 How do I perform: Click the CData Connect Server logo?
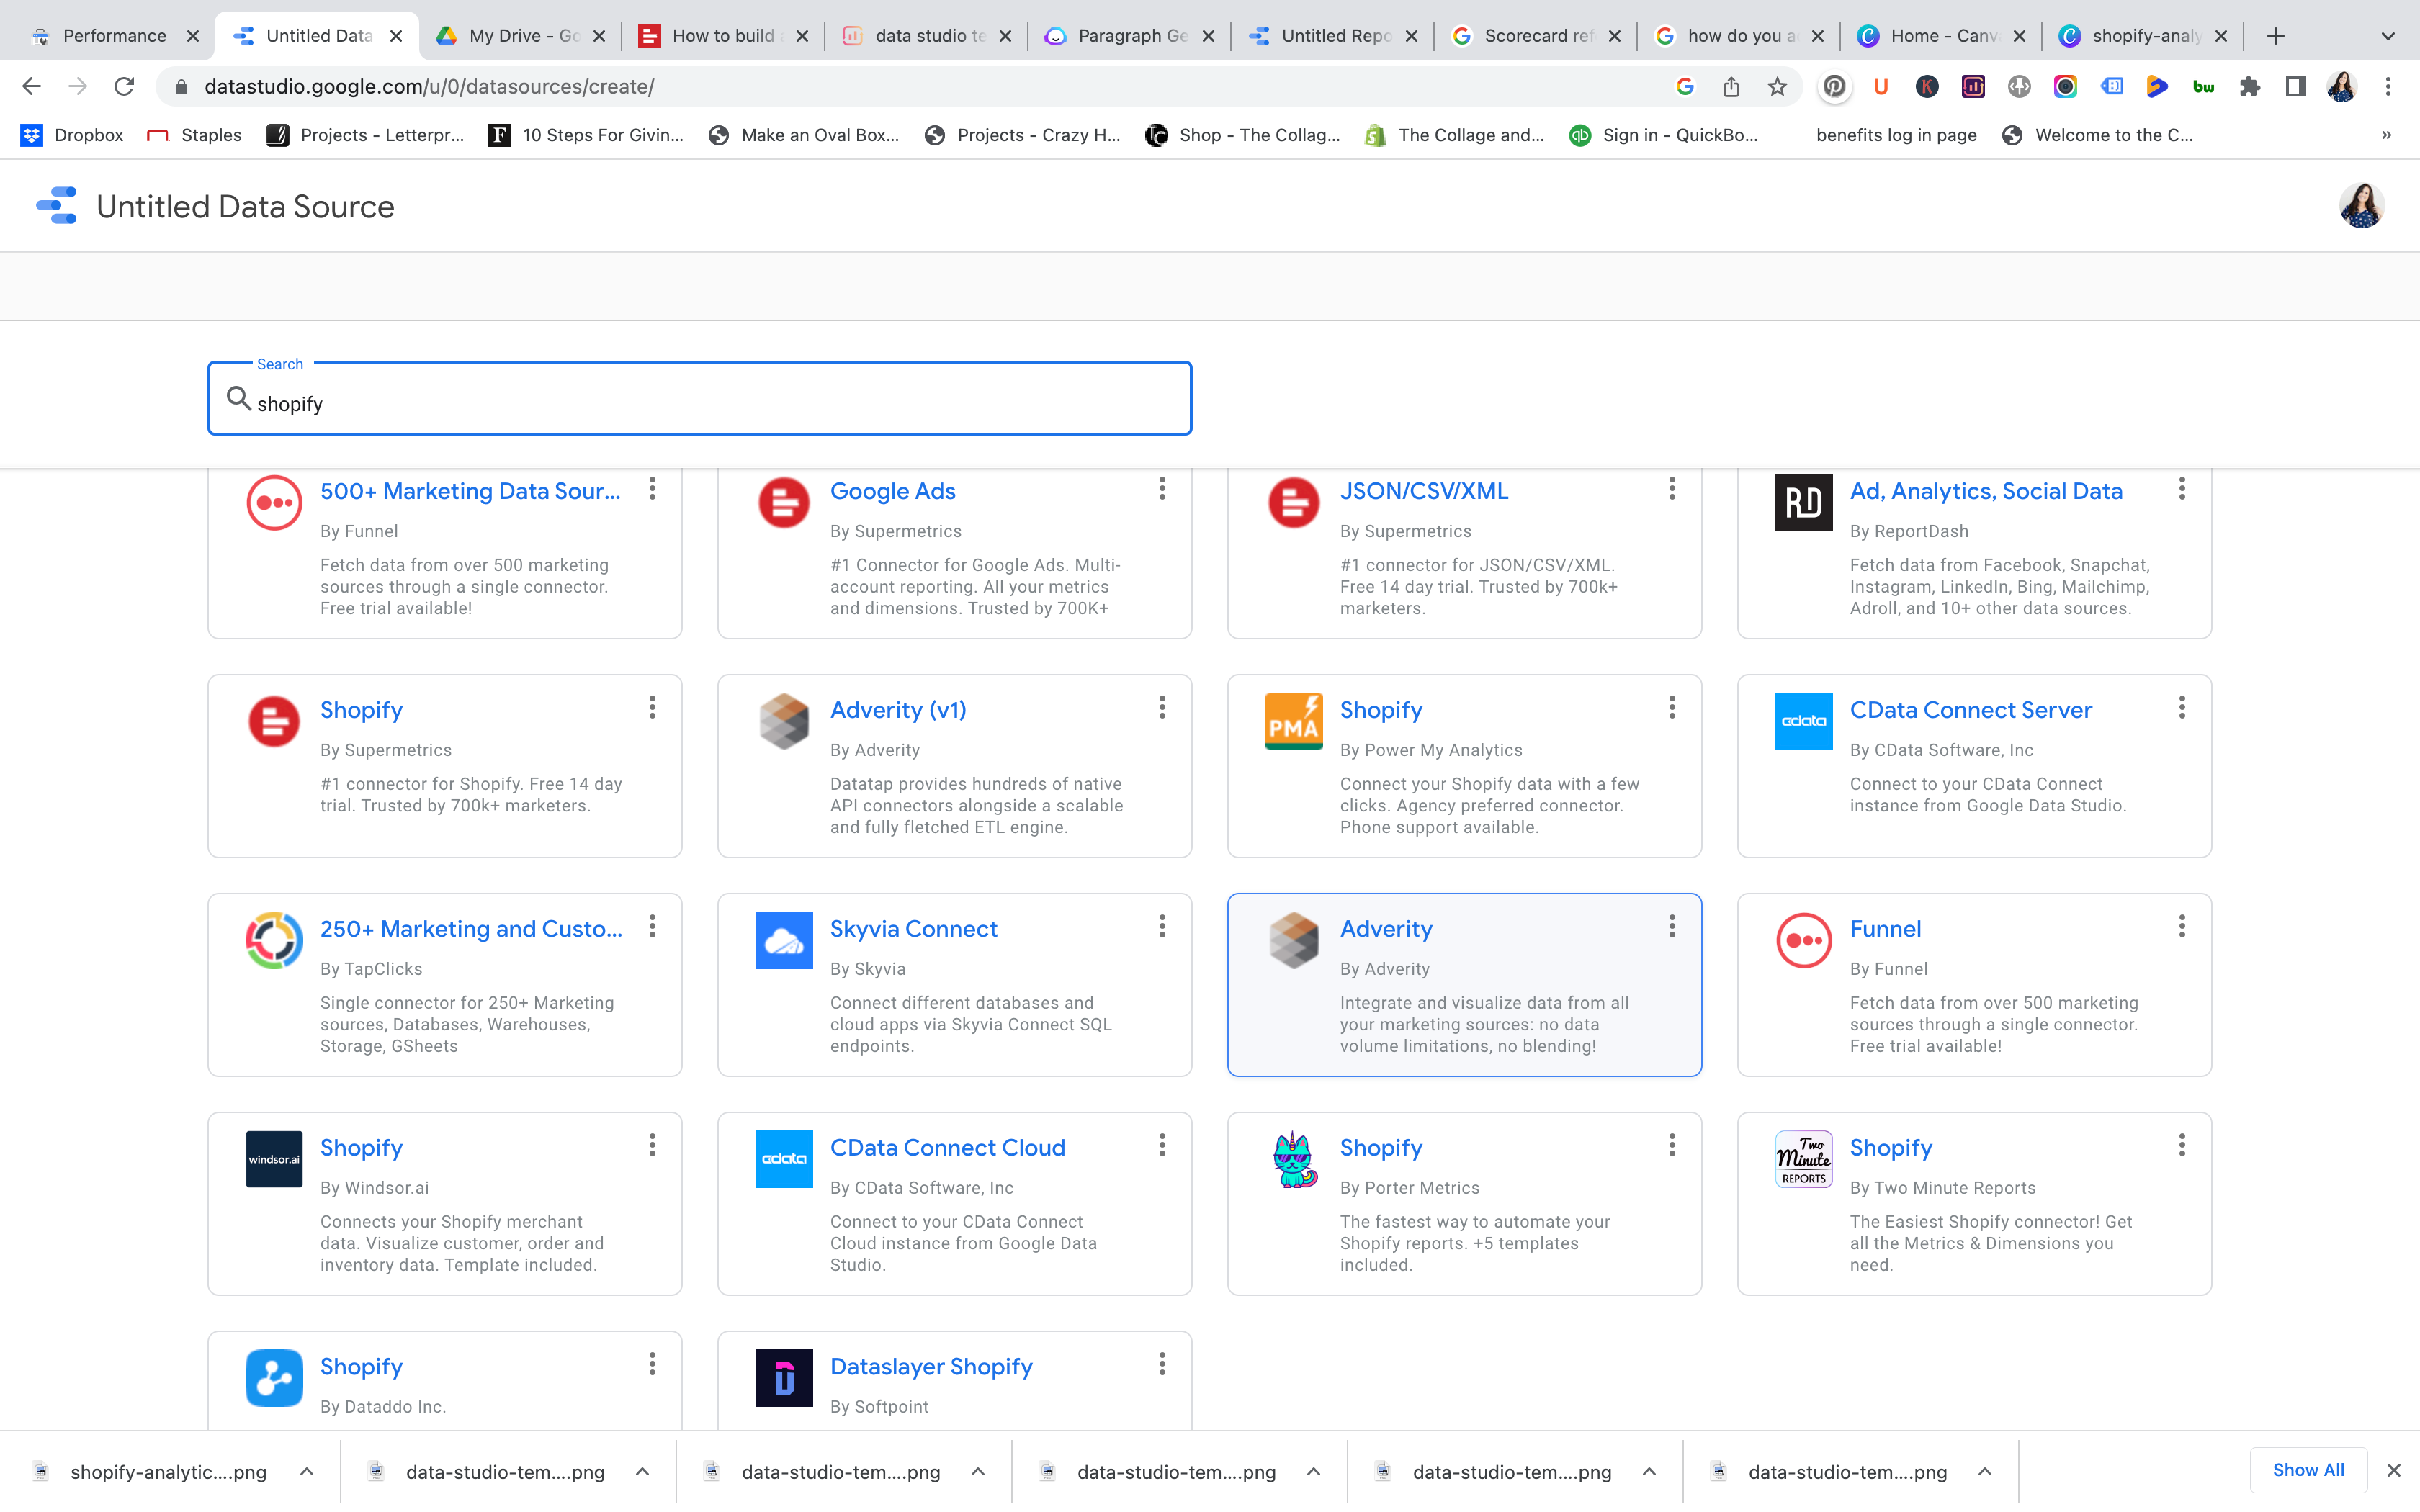click(x=1804, y=721)
